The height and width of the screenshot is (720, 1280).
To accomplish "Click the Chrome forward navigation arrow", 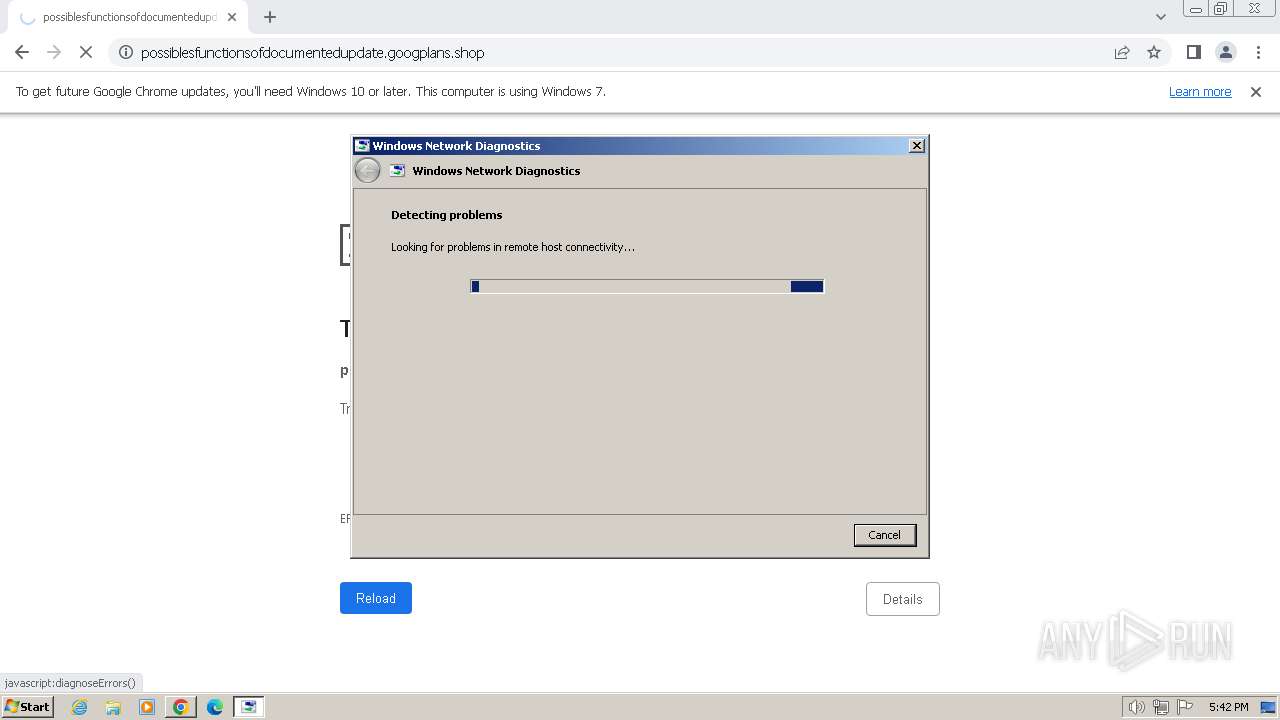I will click(x=54, y=52).
